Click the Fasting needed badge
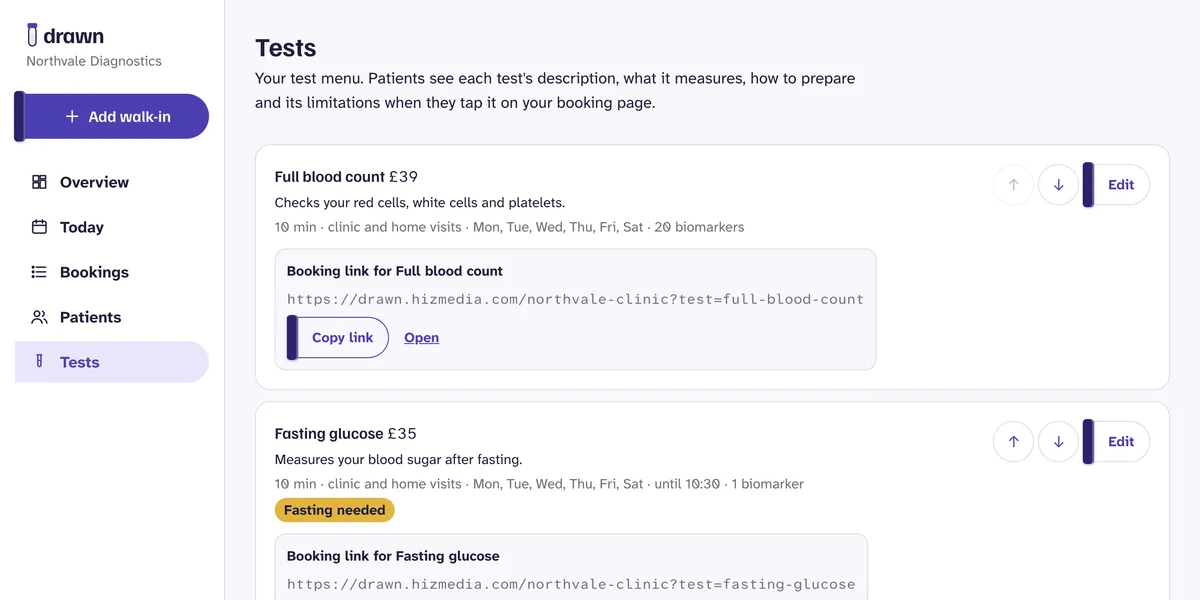This screenshot has height=600, width=1200. click(x=335, y=510)
